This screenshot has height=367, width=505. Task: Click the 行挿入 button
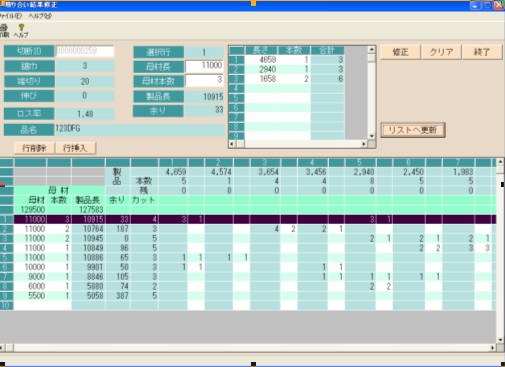tap(75, 148)
